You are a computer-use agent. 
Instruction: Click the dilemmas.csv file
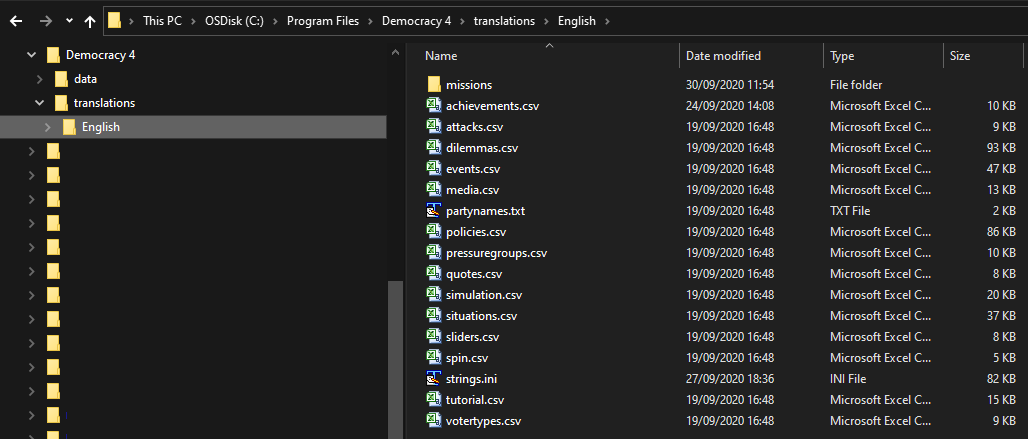click(482, 147)
